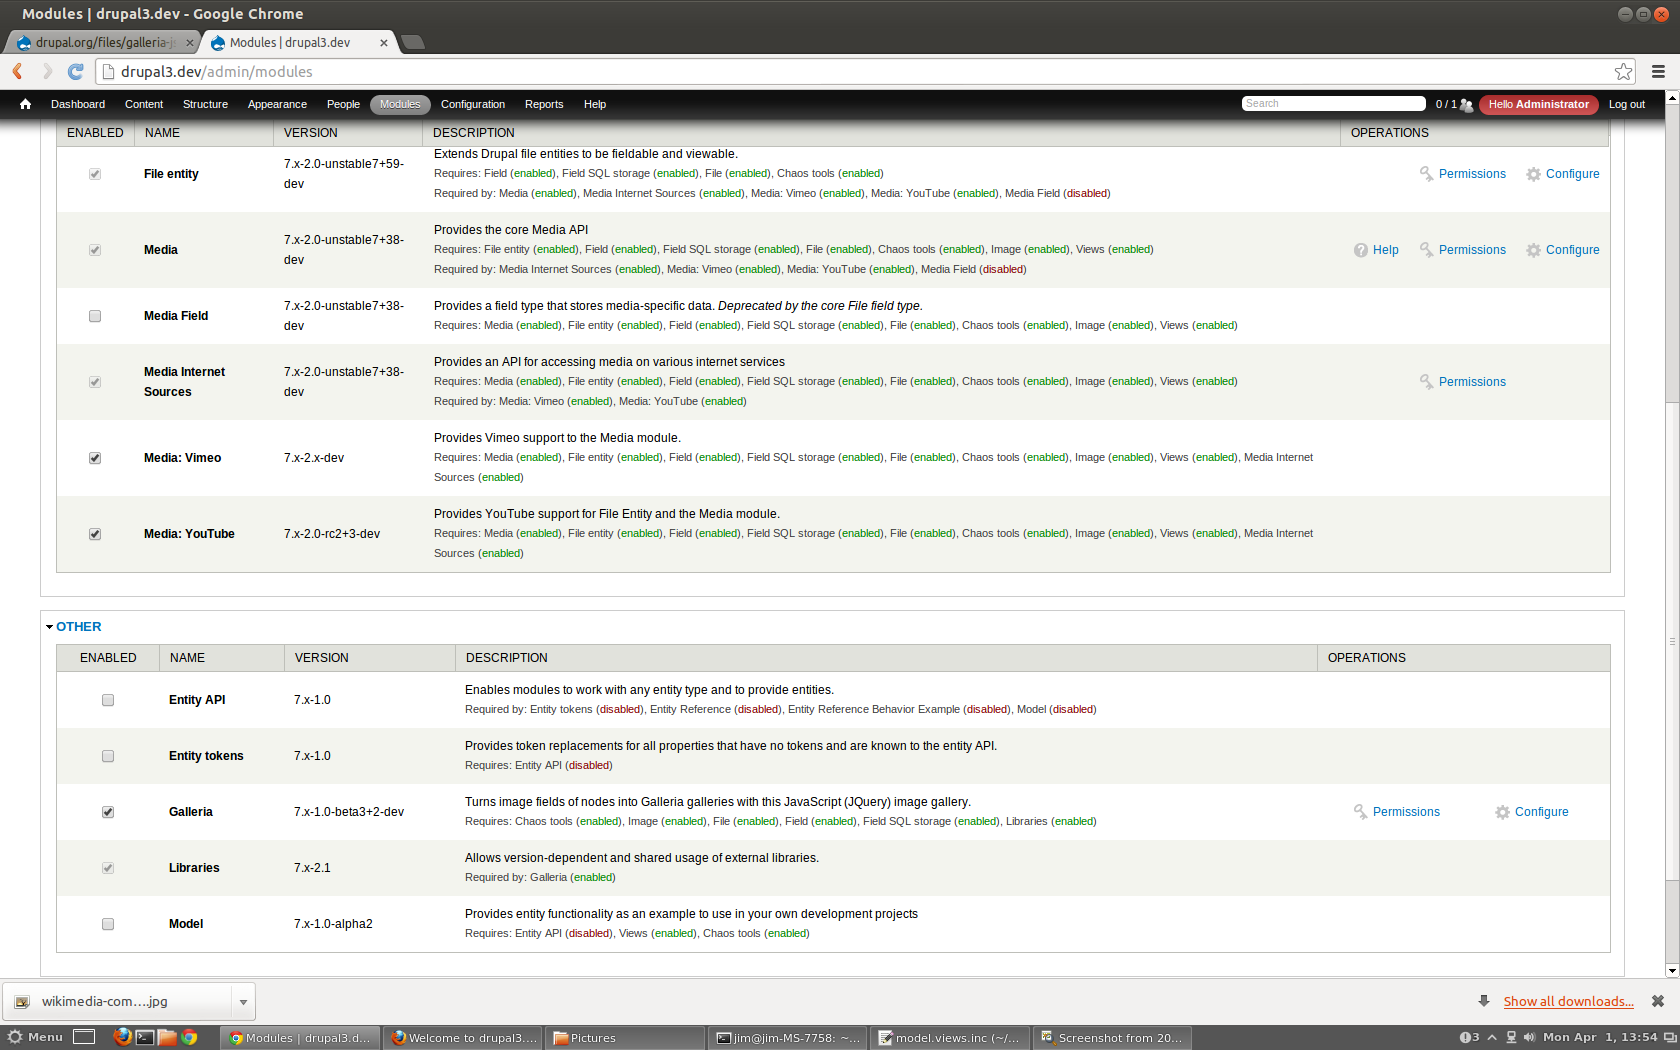Go forward with the browser forward arrow
Image resolution: width=1680 pixels, height=1050 pixels.
[46, 71]
